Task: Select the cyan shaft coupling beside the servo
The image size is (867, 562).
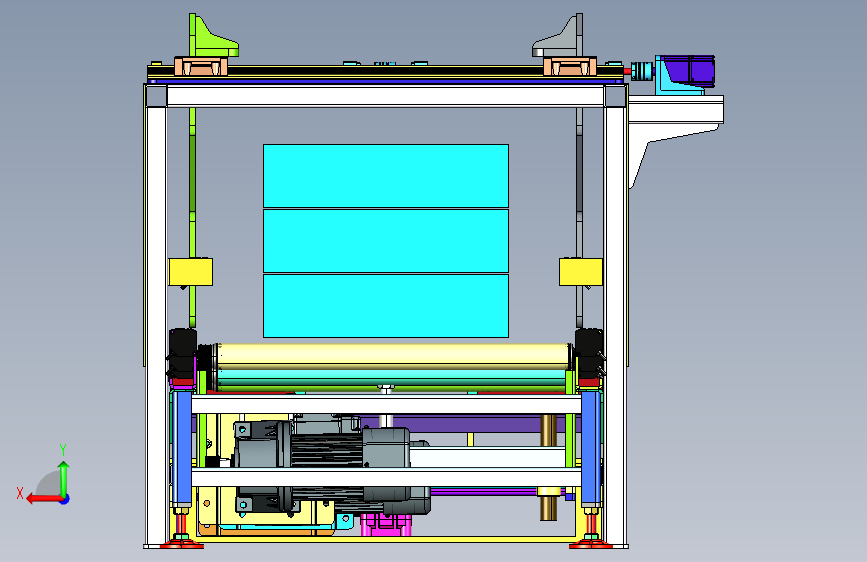Action: (643, 71)
